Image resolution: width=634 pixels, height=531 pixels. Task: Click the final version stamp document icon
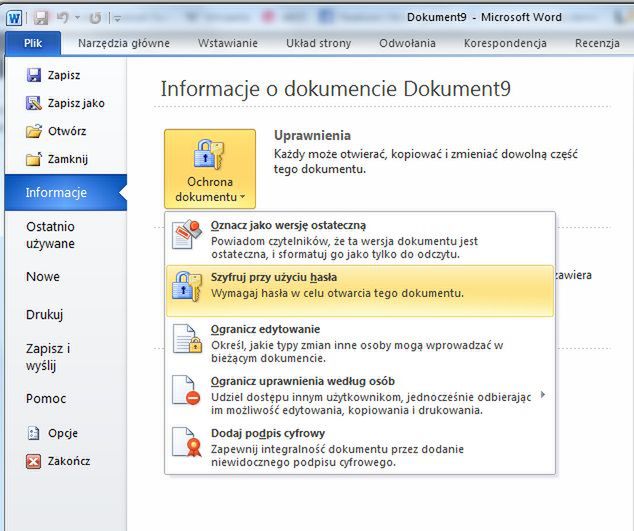[186, 234]
